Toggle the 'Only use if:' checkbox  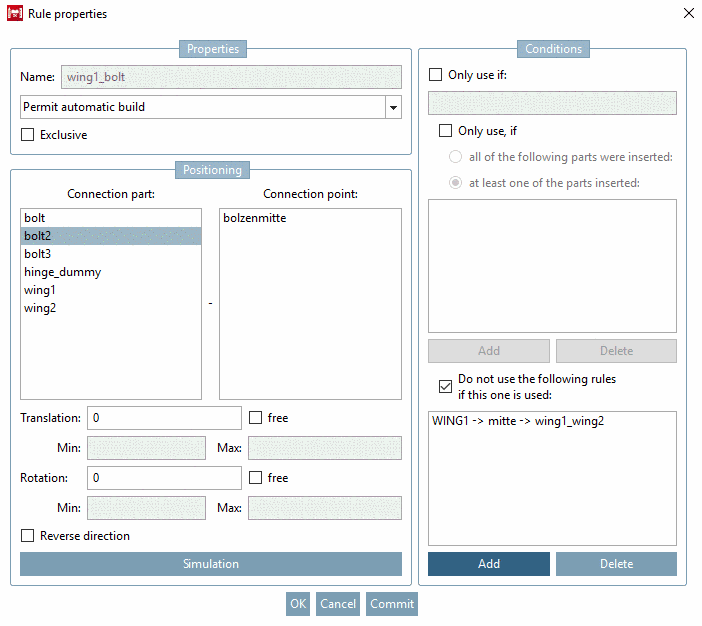pos(436,75)
